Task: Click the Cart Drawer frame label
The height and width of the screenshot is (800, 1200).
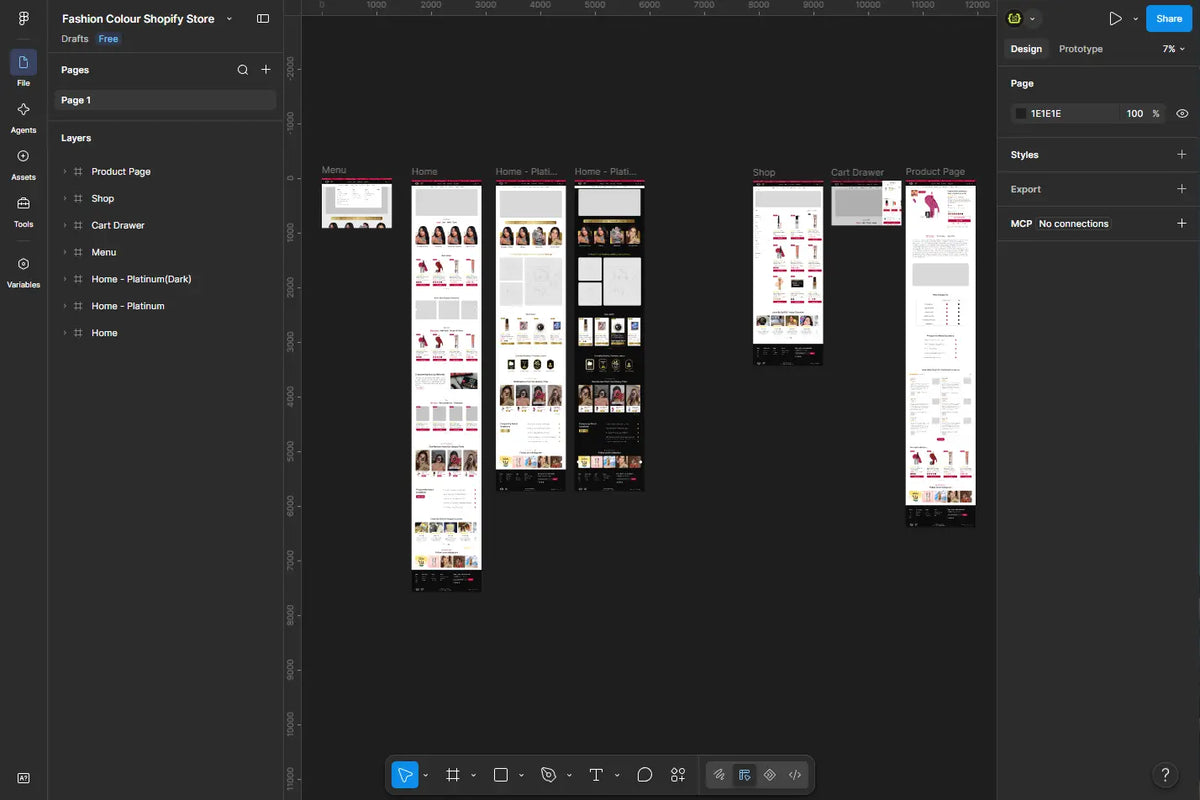Action: 857,172
